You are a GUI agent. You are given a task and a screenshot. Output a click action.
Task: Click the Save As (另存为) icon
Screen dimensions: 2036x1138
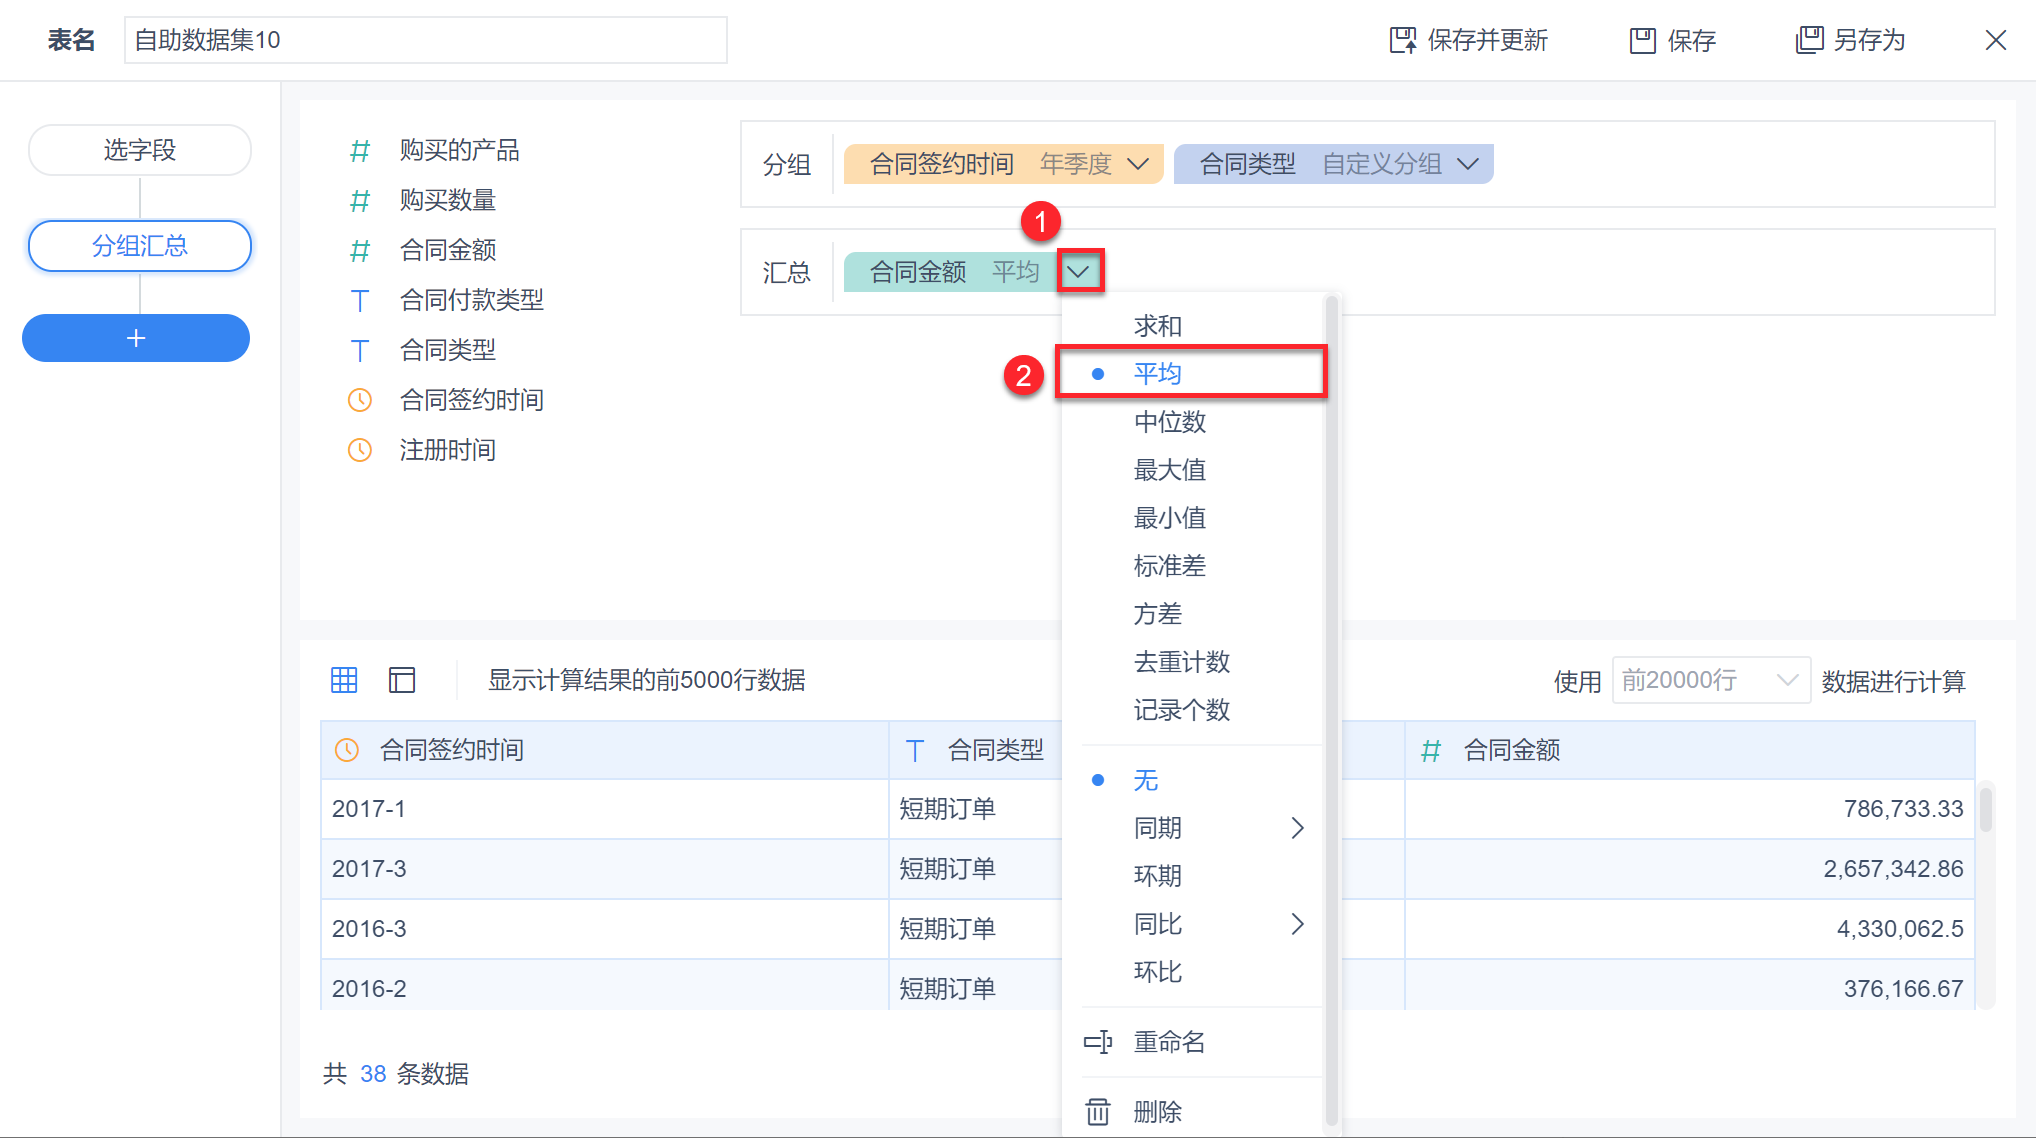1809,40
